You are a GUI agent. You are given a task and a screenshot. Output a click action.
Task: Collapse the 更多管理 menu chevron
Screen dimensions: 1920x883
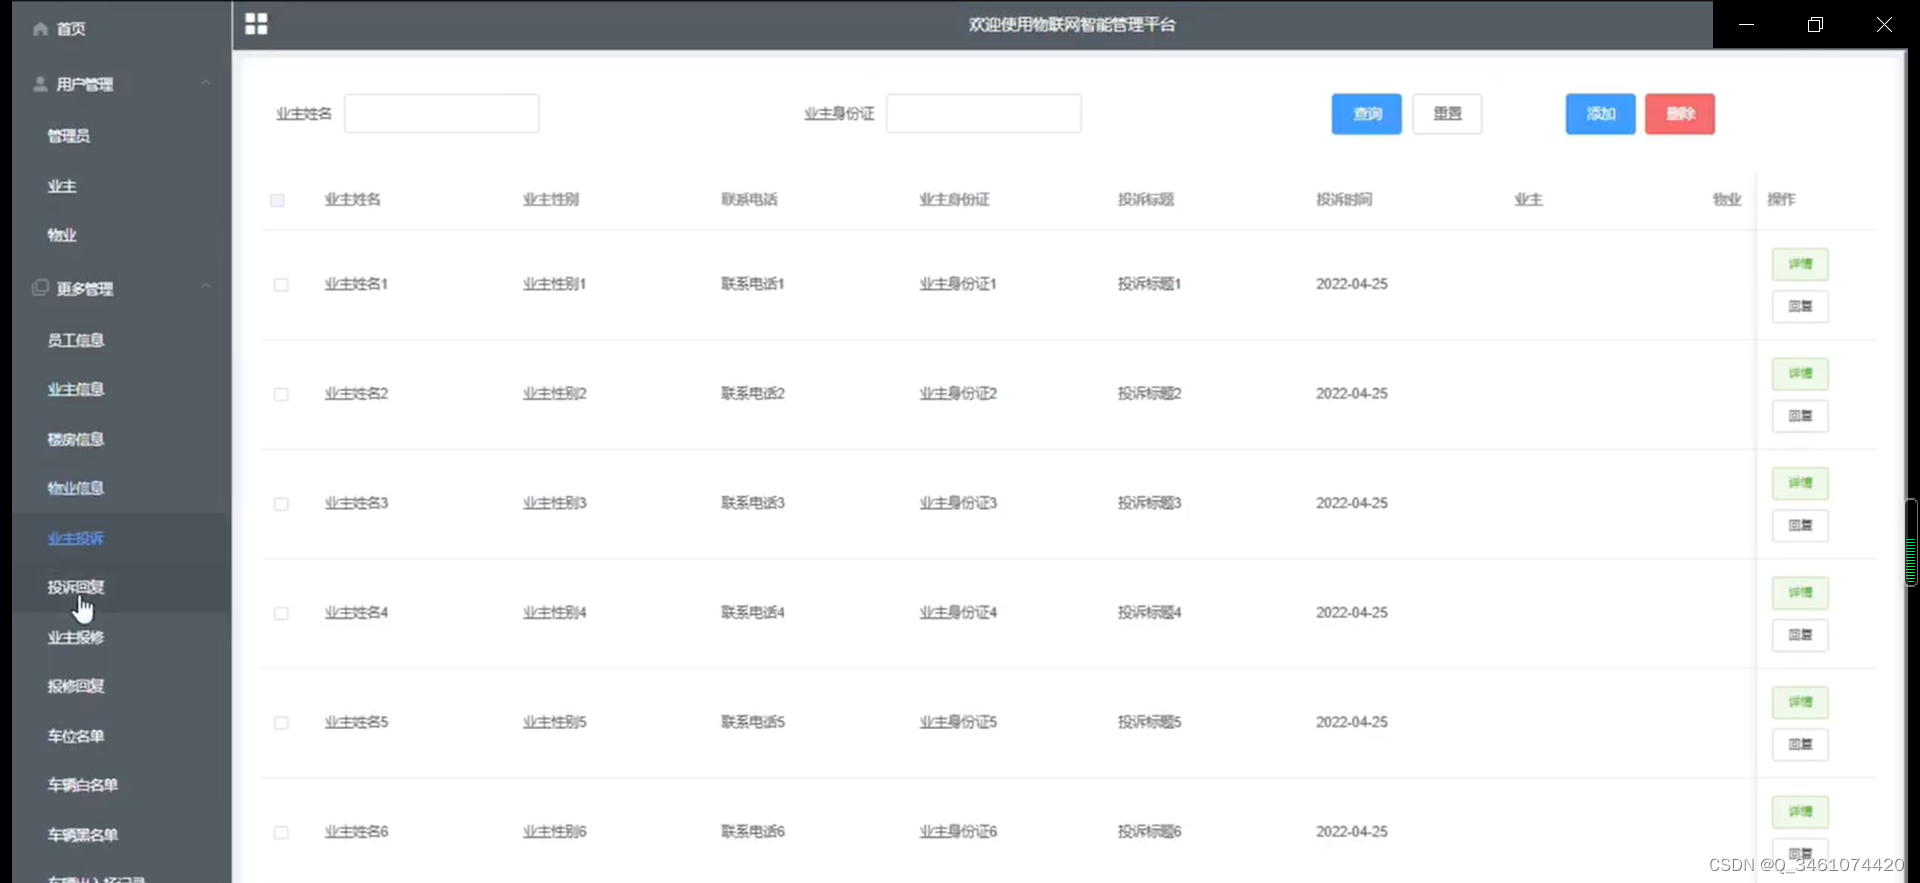206,287
